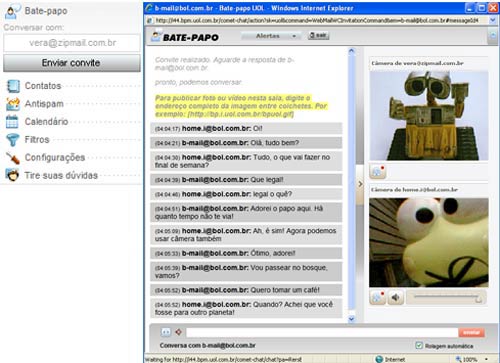Click the message 'Oi!' from home
The width and height of the screenshot is (500, 363).
coord(246,128)
